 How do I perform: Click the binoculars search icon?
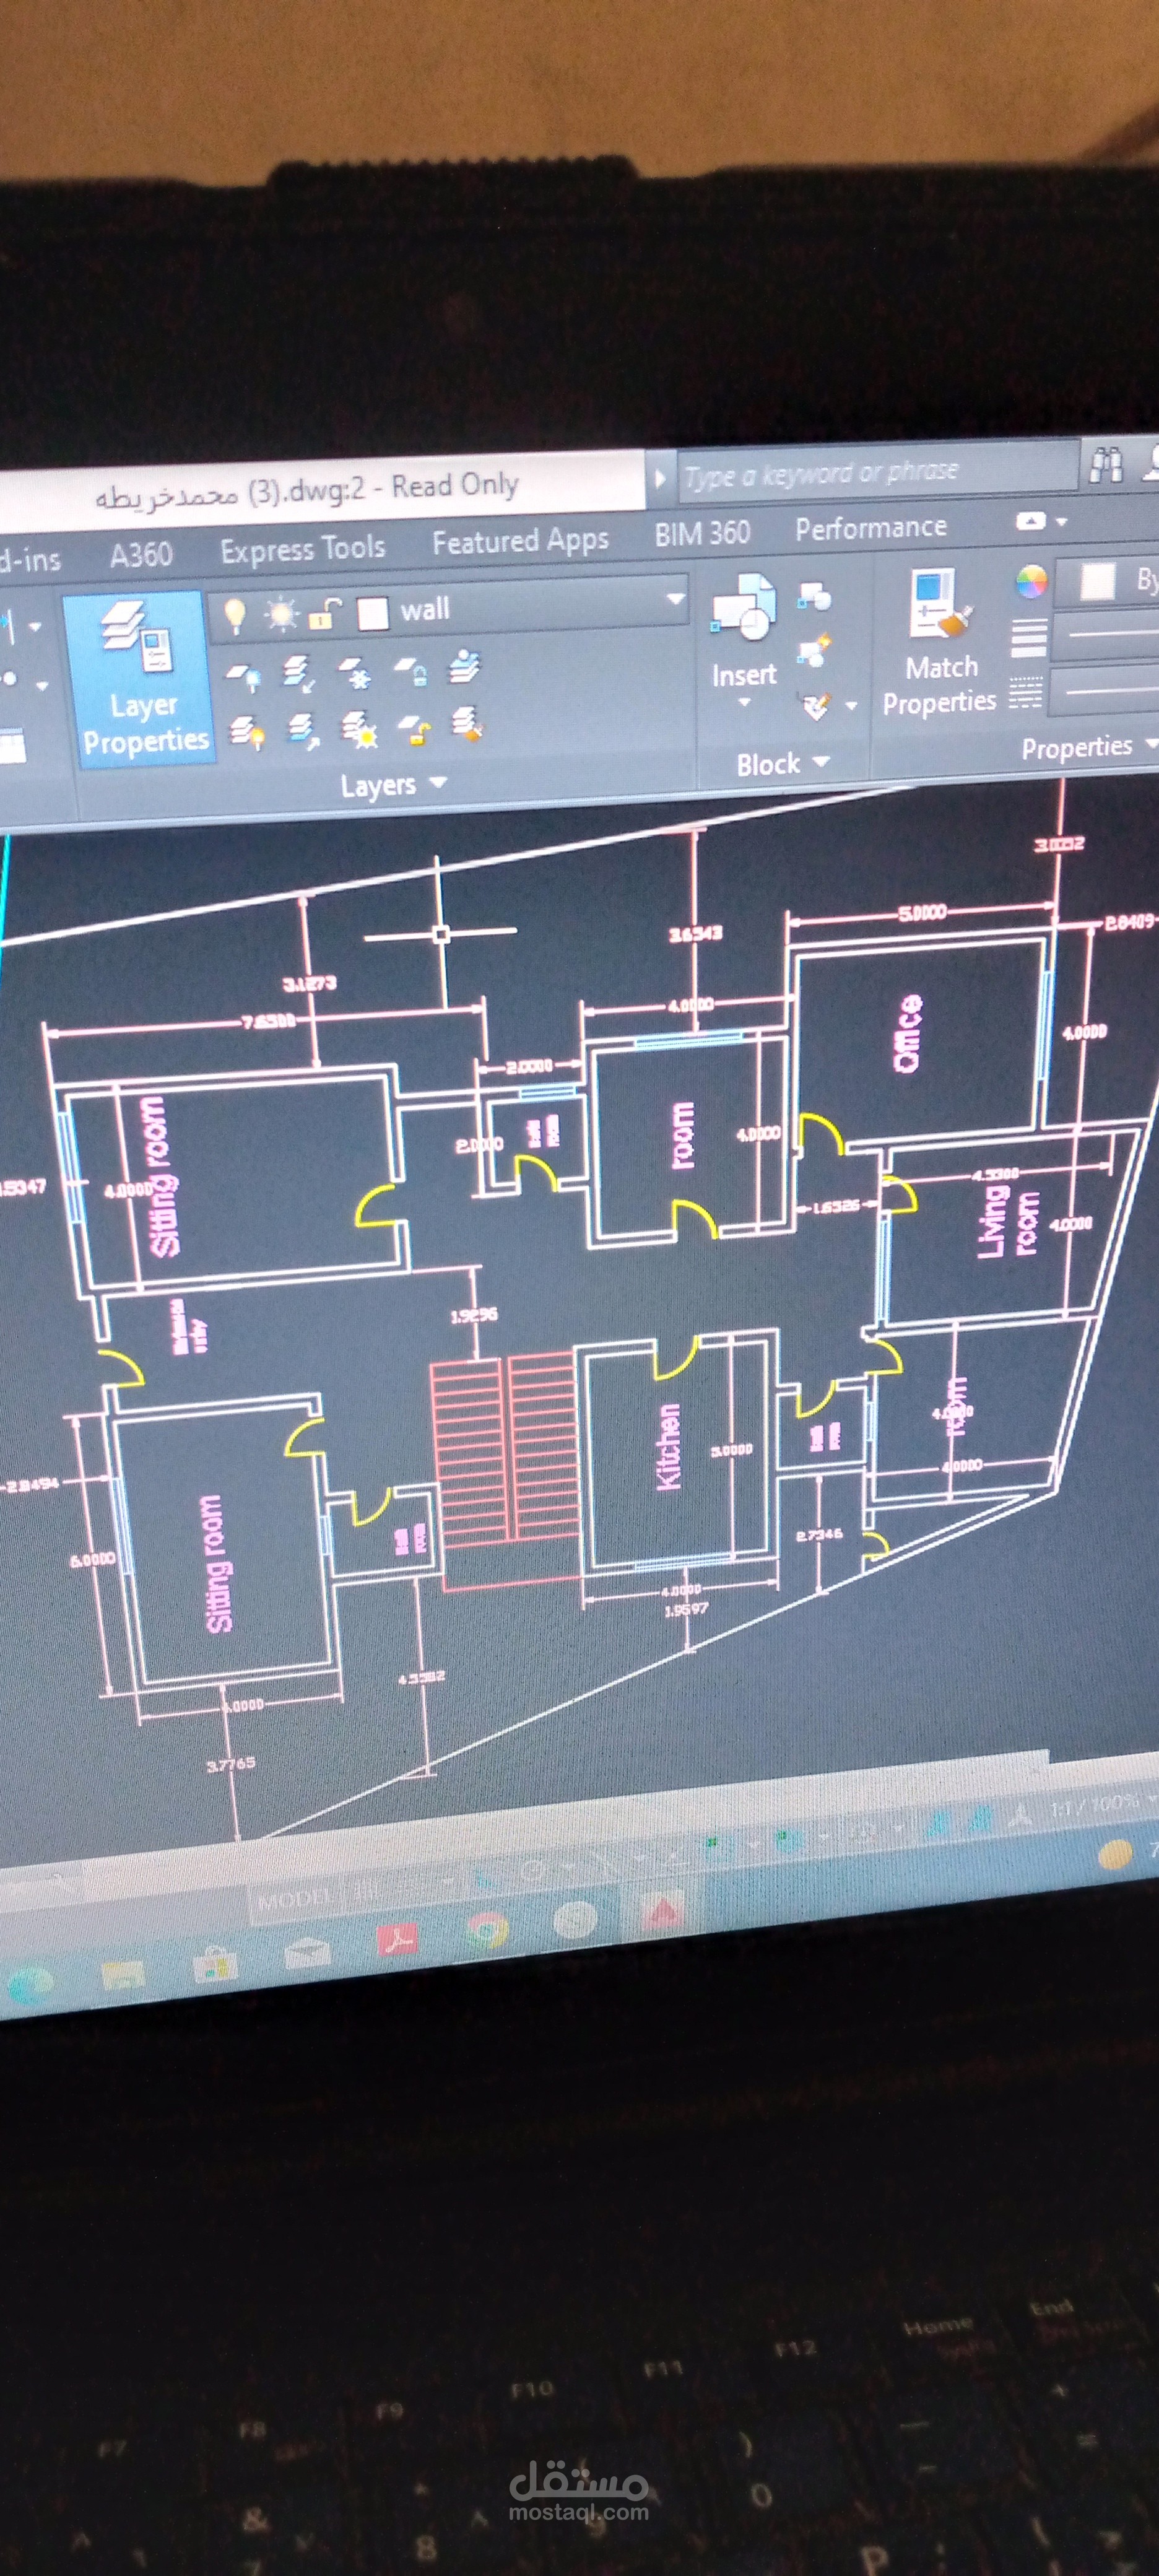pos(1107,464)
